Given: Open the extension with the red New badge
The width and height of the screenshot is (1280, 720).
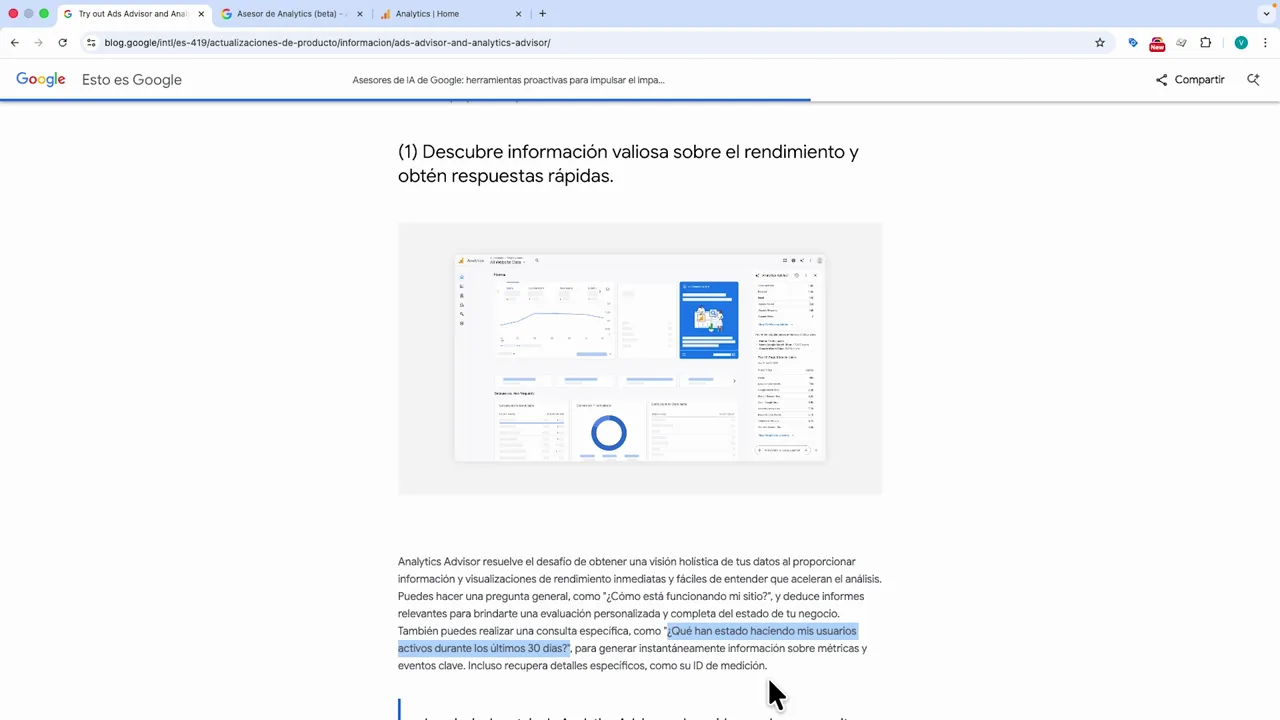Looking at the screenshot, I should [x=1157, y=43].
